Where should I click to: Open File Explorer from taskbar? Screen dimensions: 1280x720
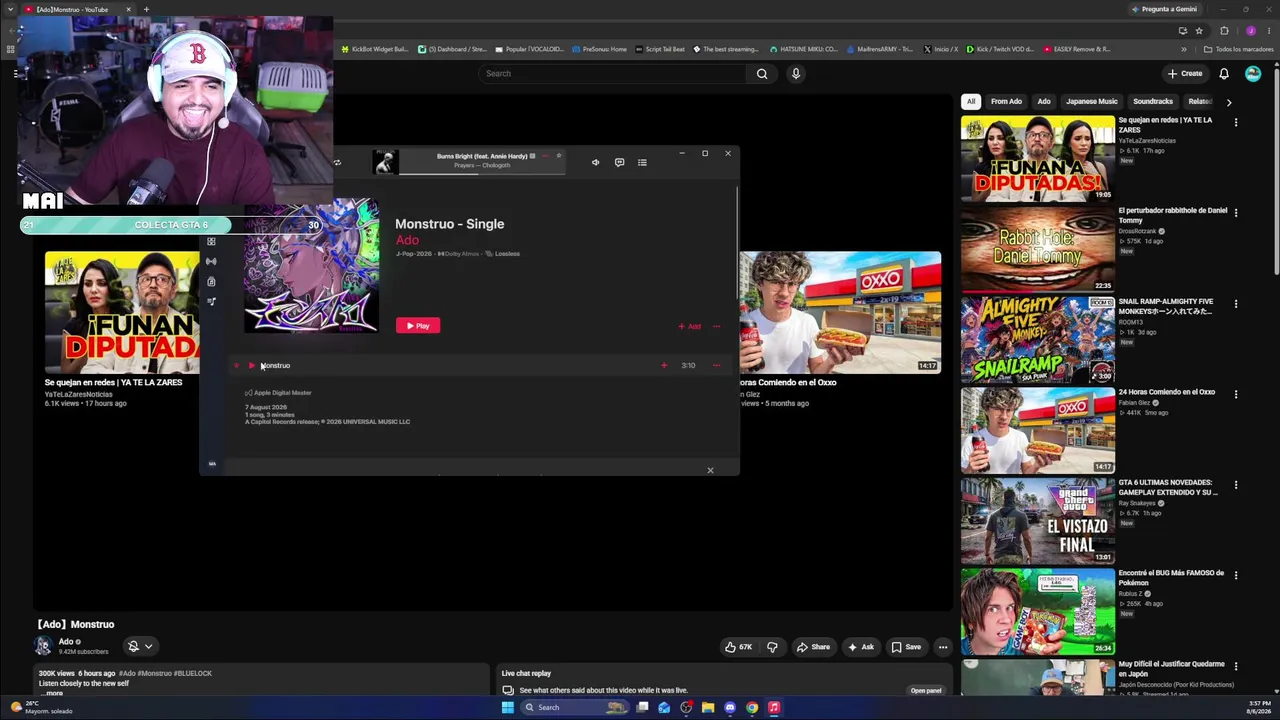tap(708, 707)
